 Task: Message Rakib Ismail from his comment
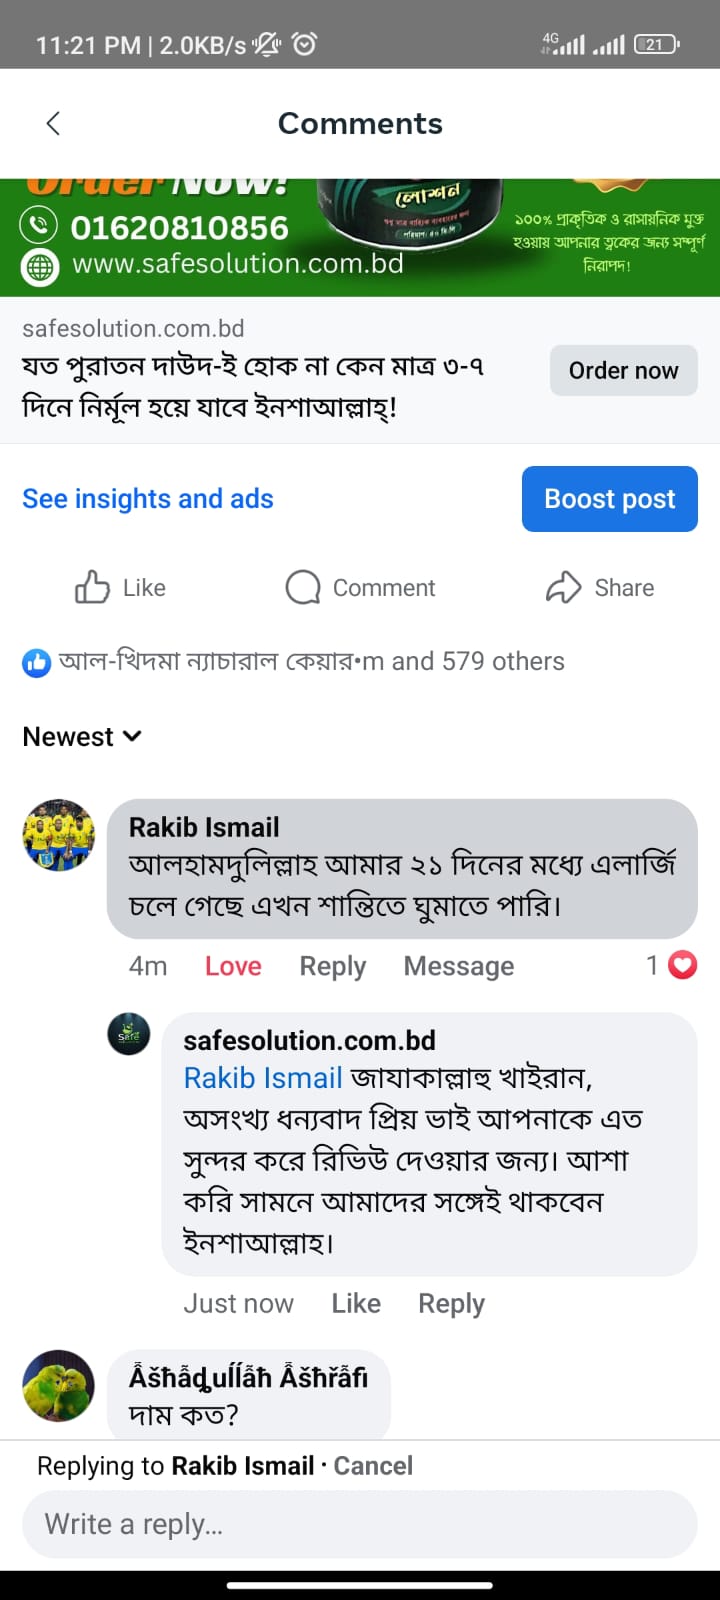click(x=458, y=966)
